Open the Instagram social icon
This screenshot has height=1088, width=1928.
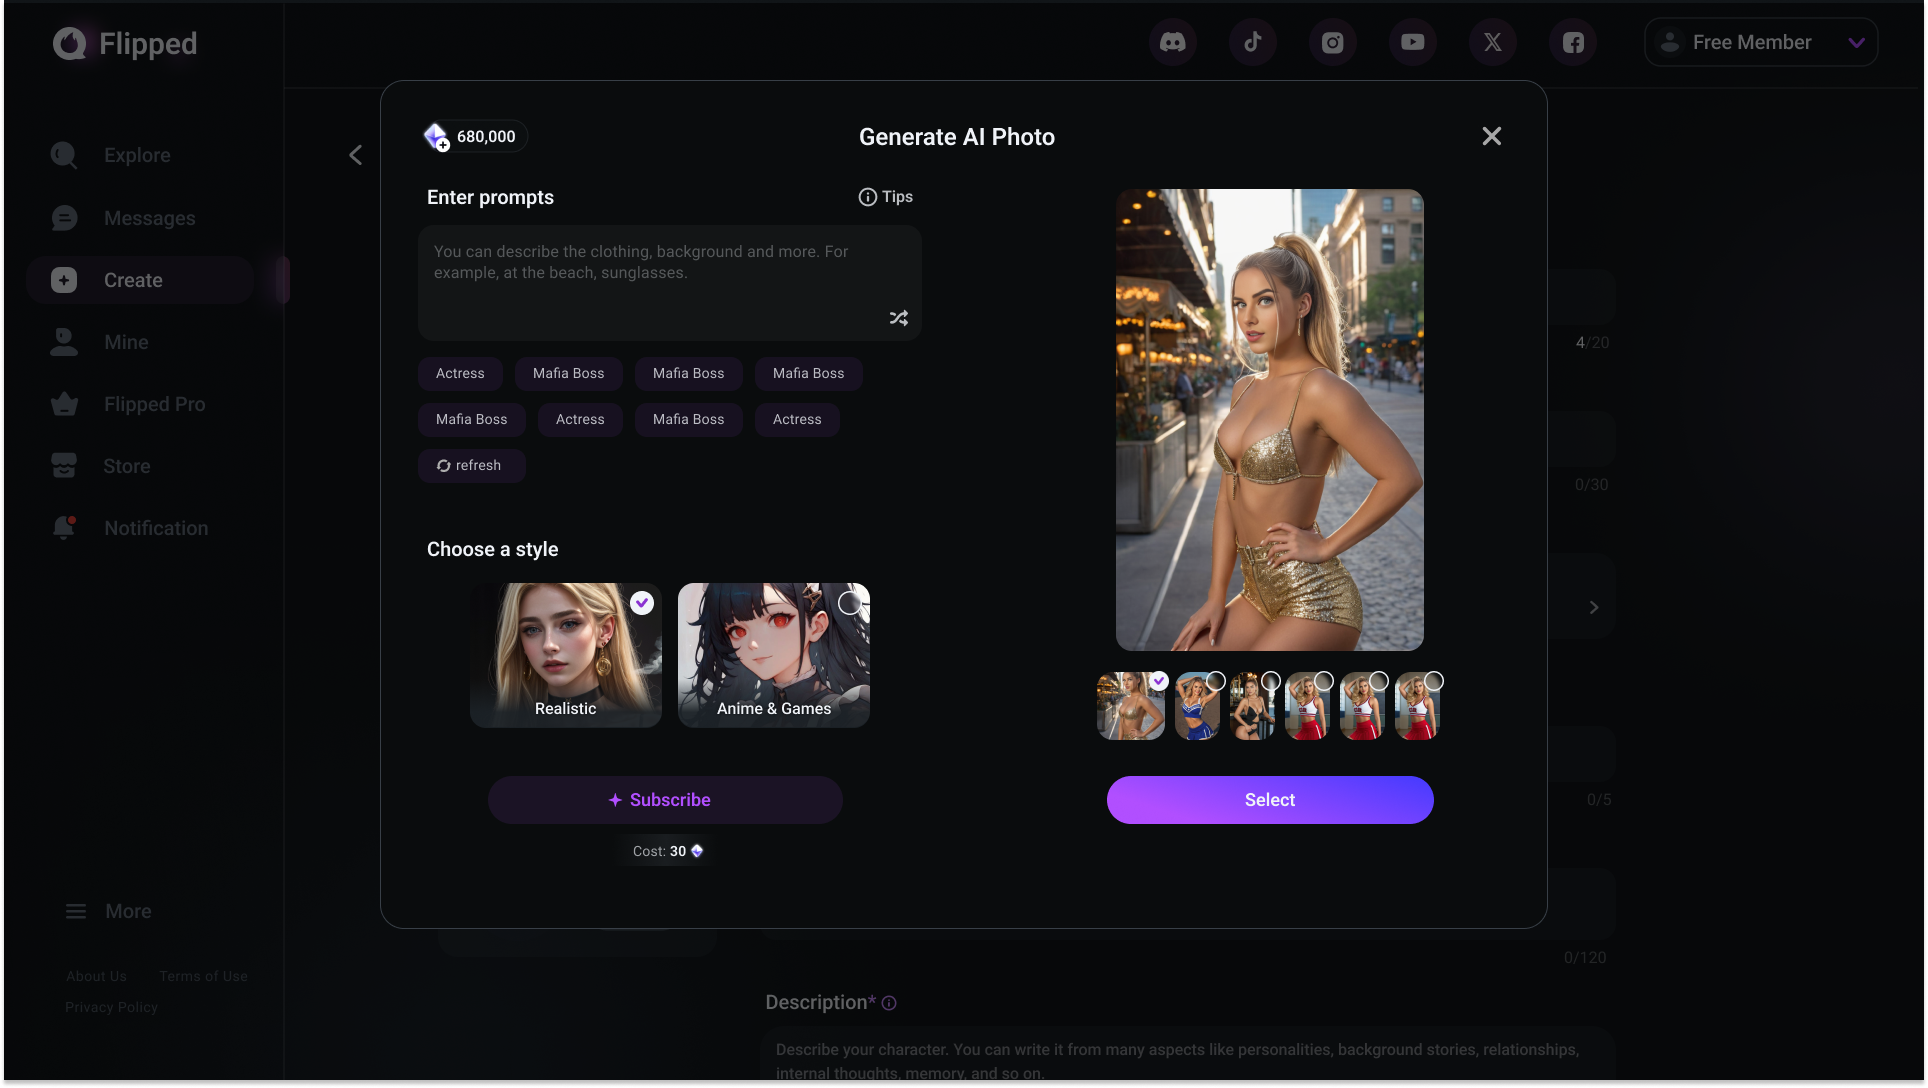(1332, 42)
